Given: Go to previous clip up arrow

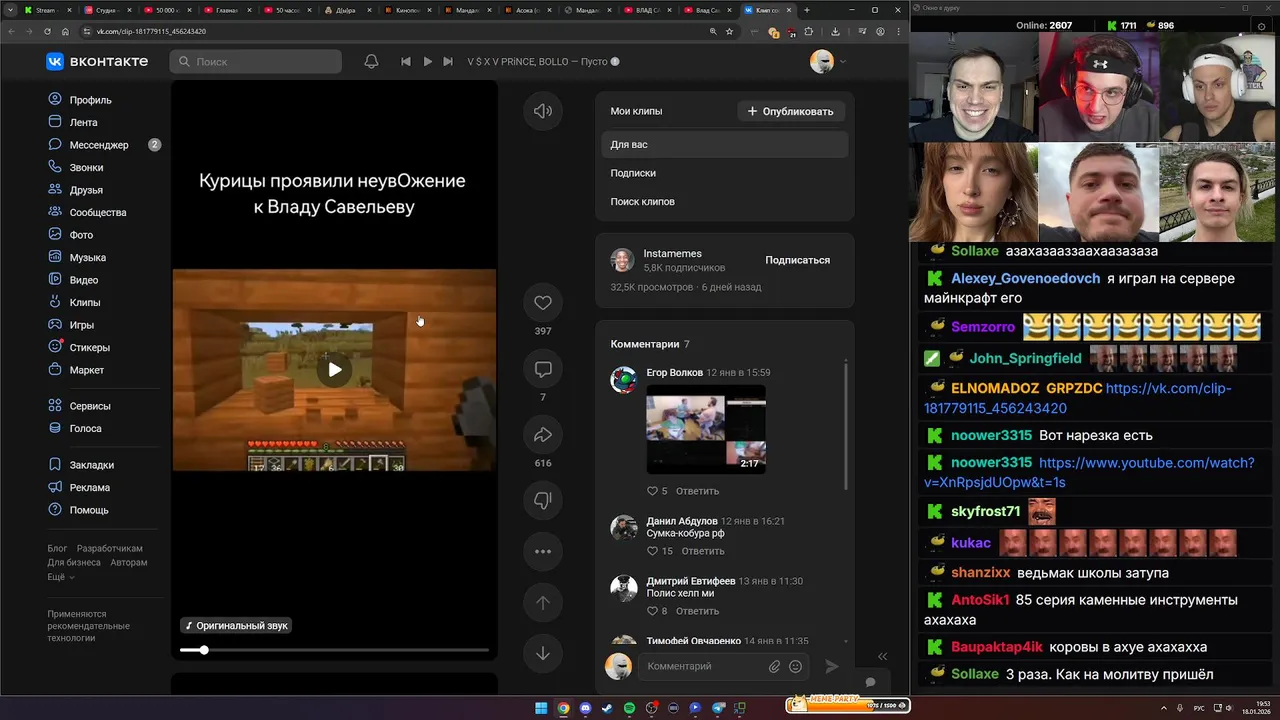Looking at the screenshot, I should pos(543,603).
